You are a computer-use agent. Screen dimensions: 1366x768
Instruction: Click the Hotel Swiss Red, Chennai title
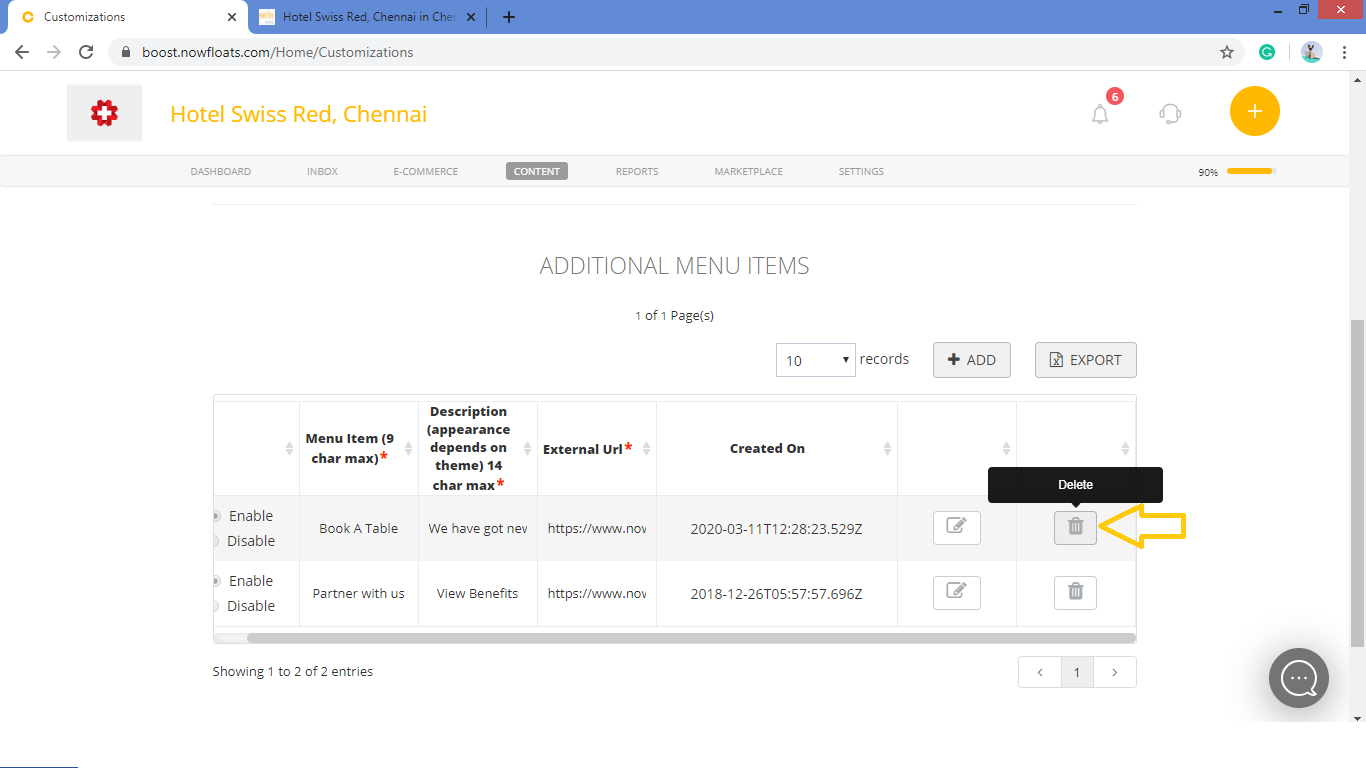point(299,114)
